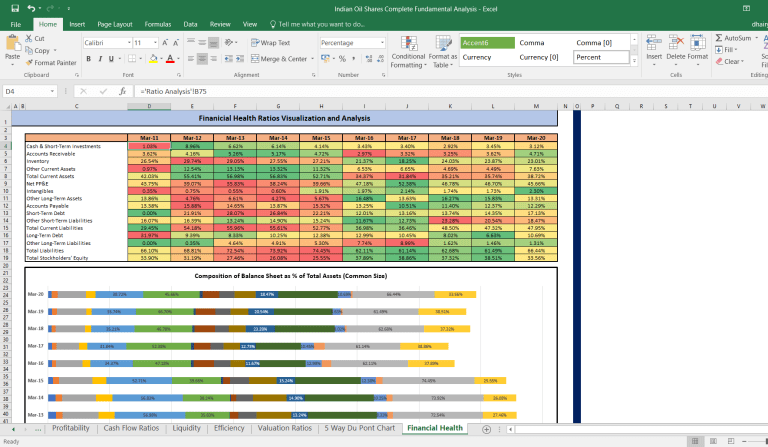Viewport: 768px width, 447px height.
Task: Toggle Wrap Text for the cell
Action: pos(270,43)
